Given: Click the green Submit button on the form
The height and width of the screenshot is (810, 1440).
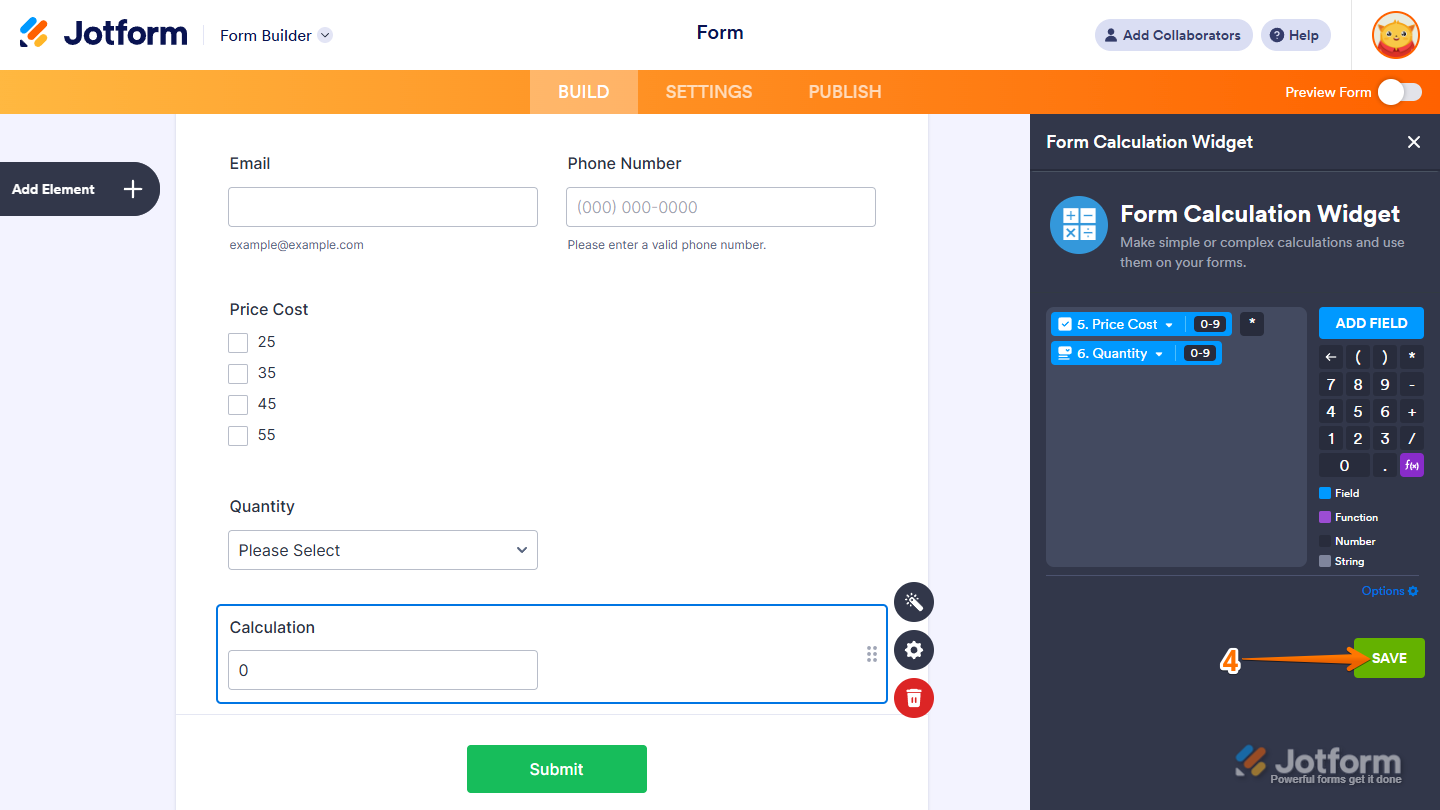Looking at the screenshot, I should pos(556,769).
